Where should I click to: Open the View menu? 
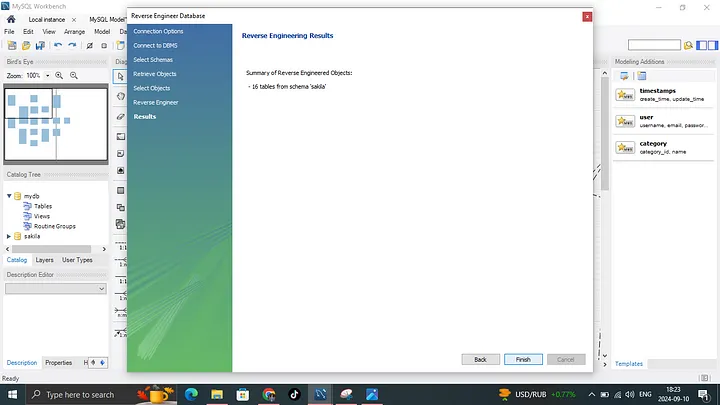click(49, 32)
